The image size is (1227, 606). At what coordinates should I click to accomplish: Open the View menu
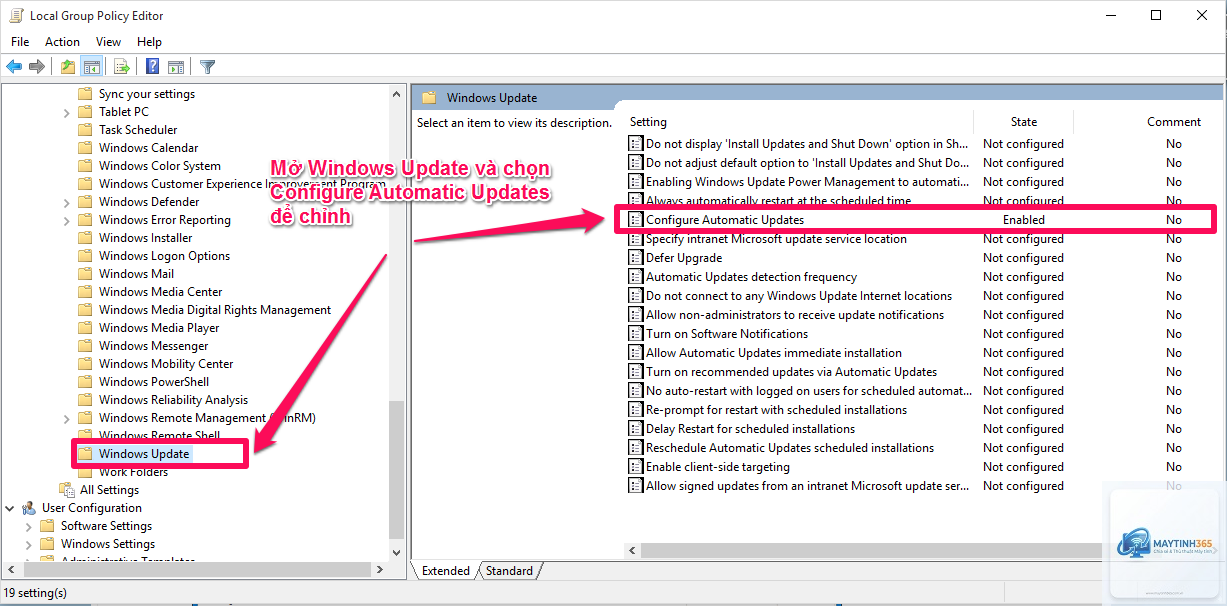[x=108, y=42]
